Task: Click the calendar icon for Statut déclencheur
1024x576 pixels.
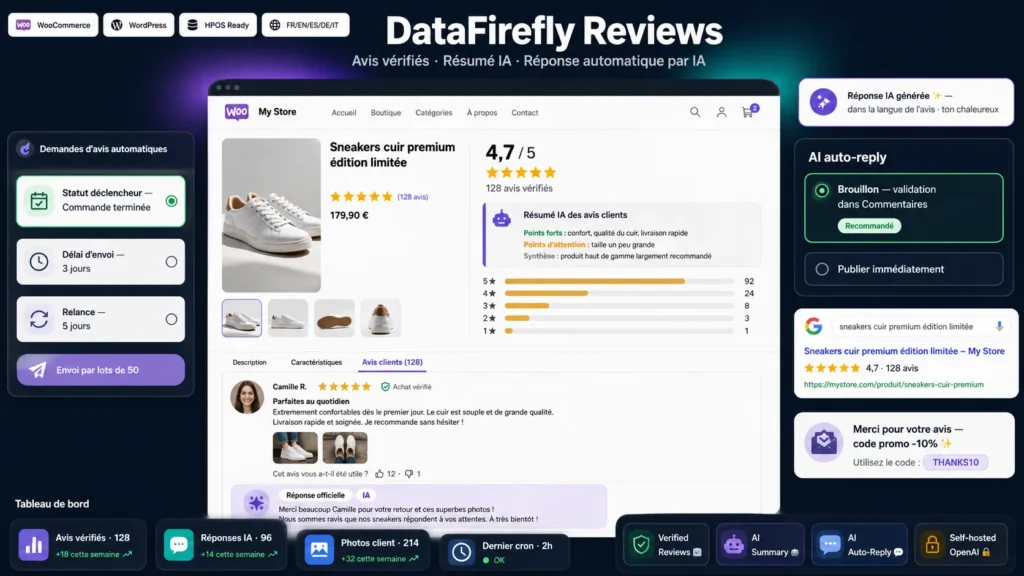Action: pos(39,200)
